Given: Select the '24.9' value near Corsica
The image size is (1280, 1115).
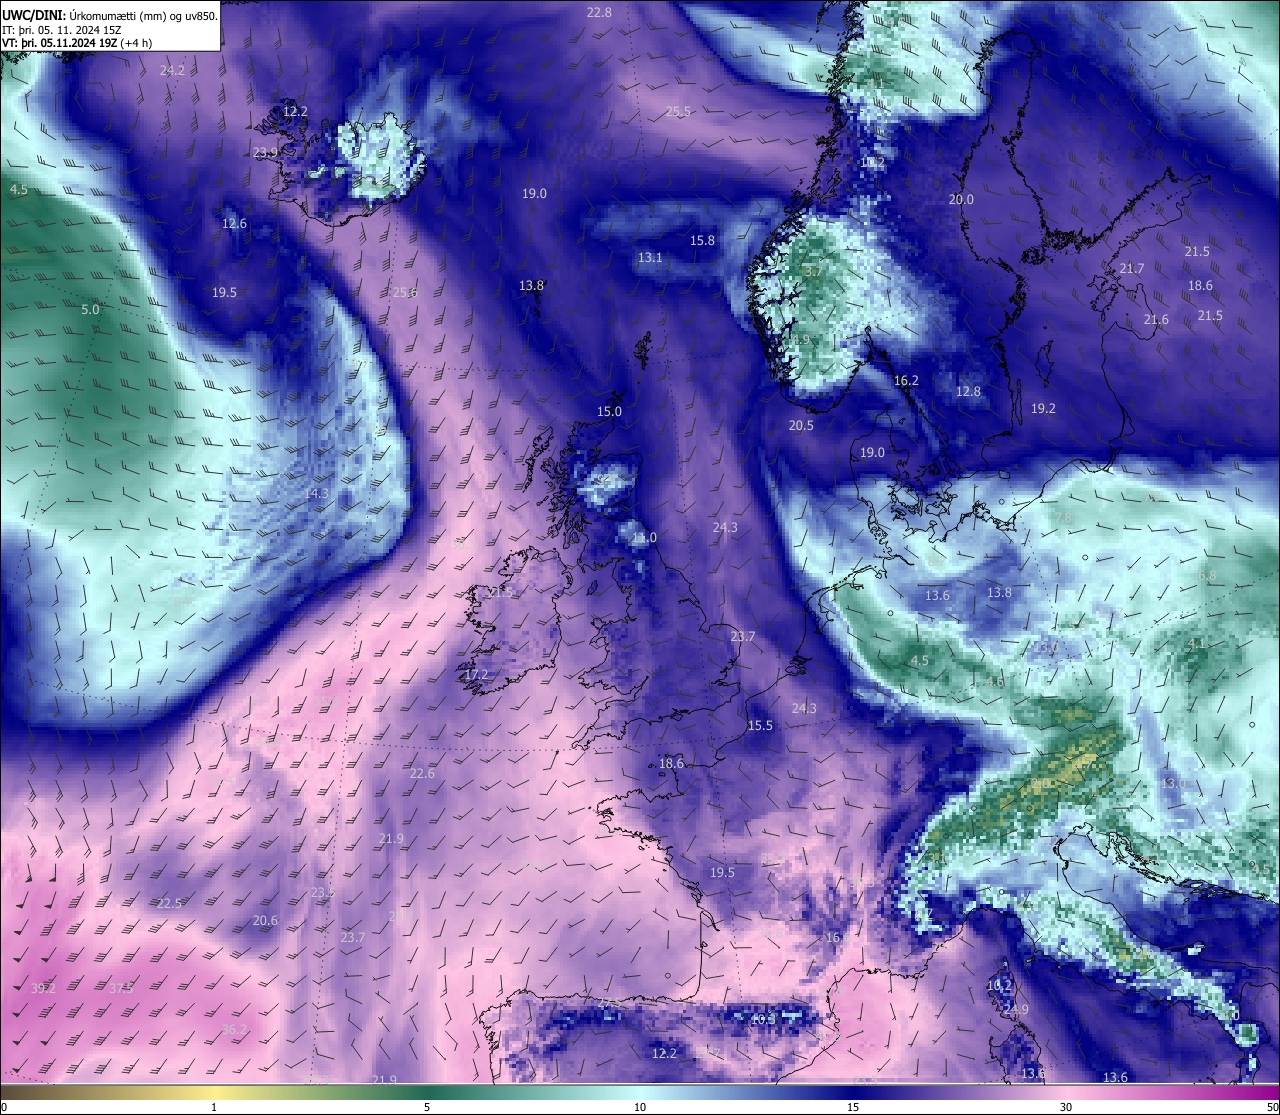Looking at the screenshot, I should 1015,1010.
